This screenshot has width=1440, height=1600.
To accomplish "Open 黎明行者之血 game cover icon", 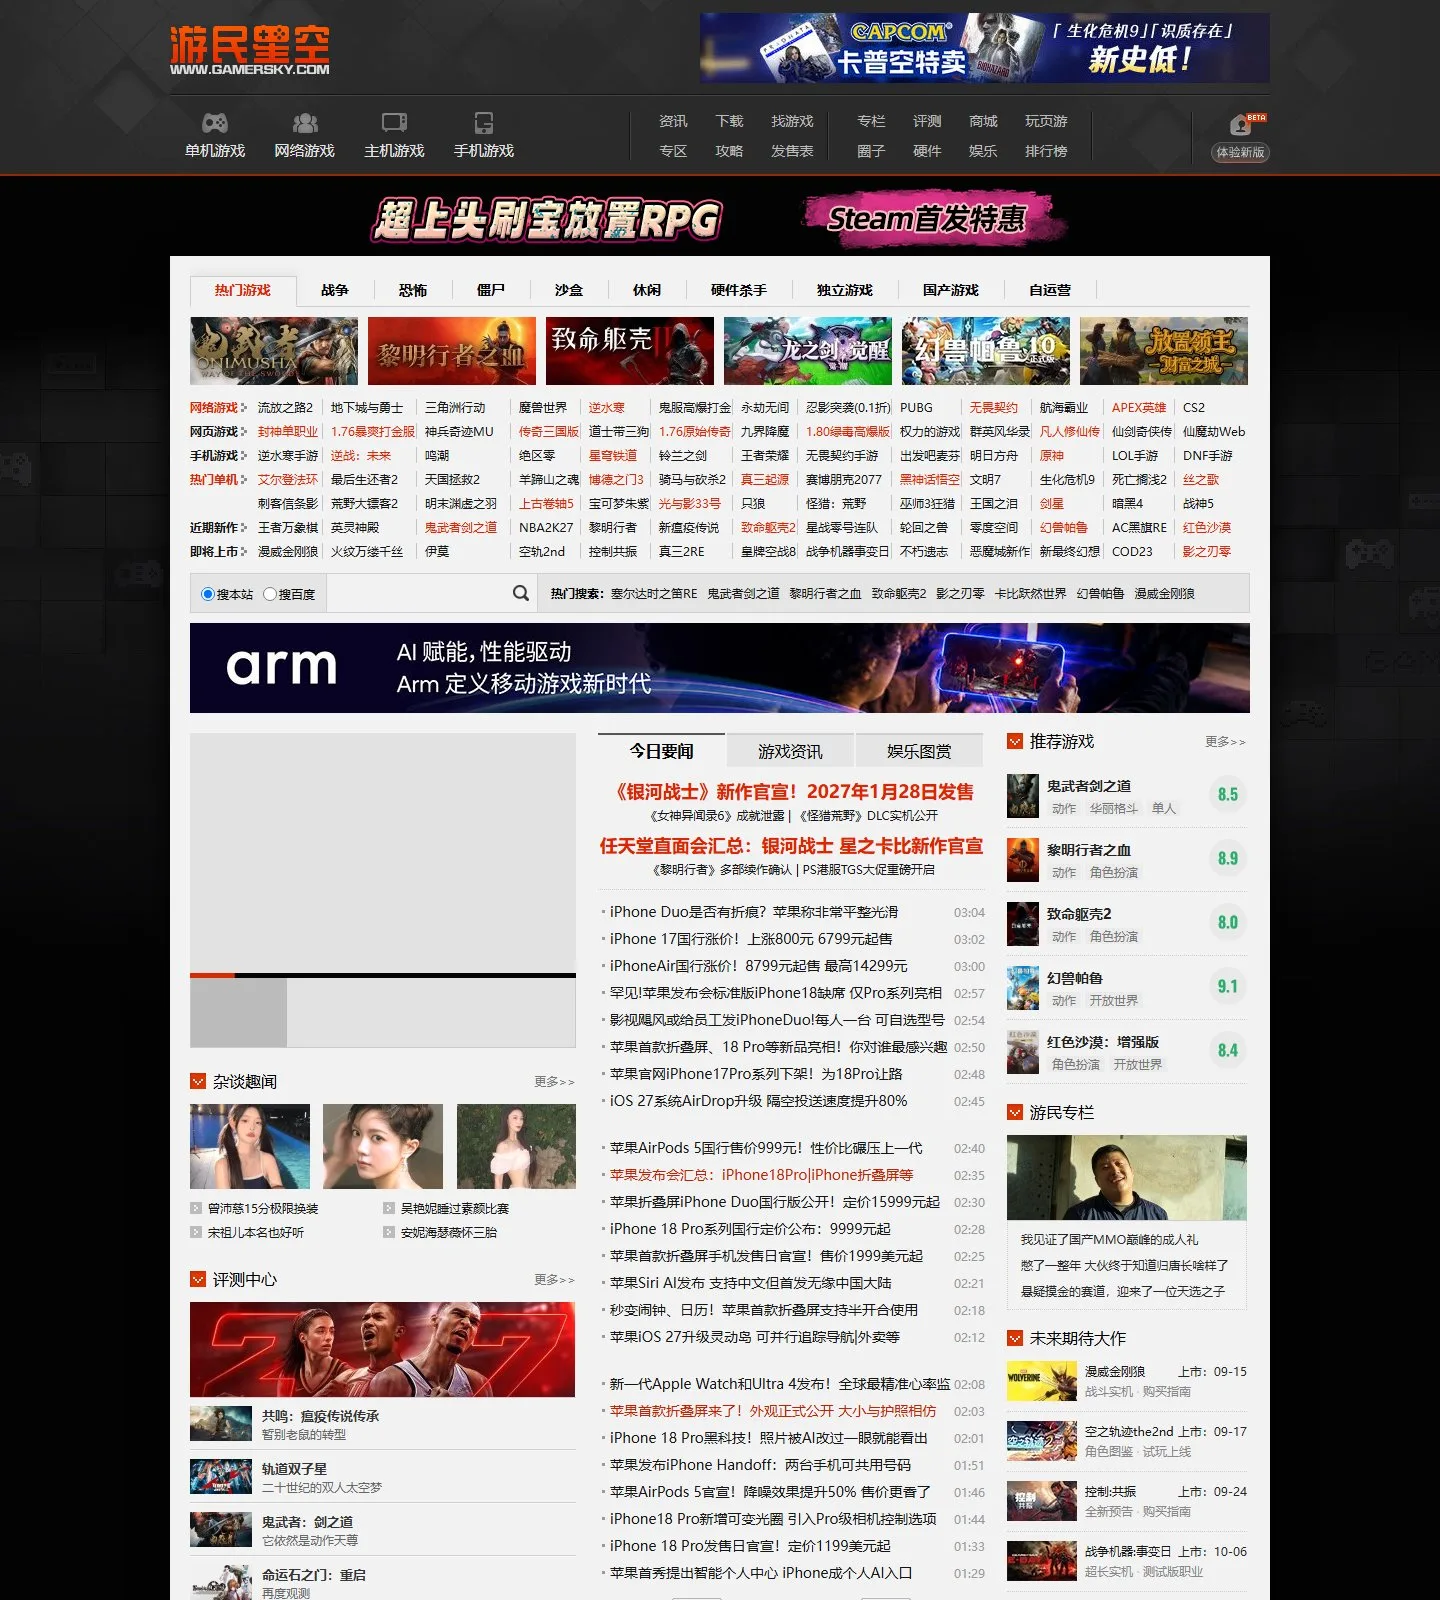I will coord(1023,860).
